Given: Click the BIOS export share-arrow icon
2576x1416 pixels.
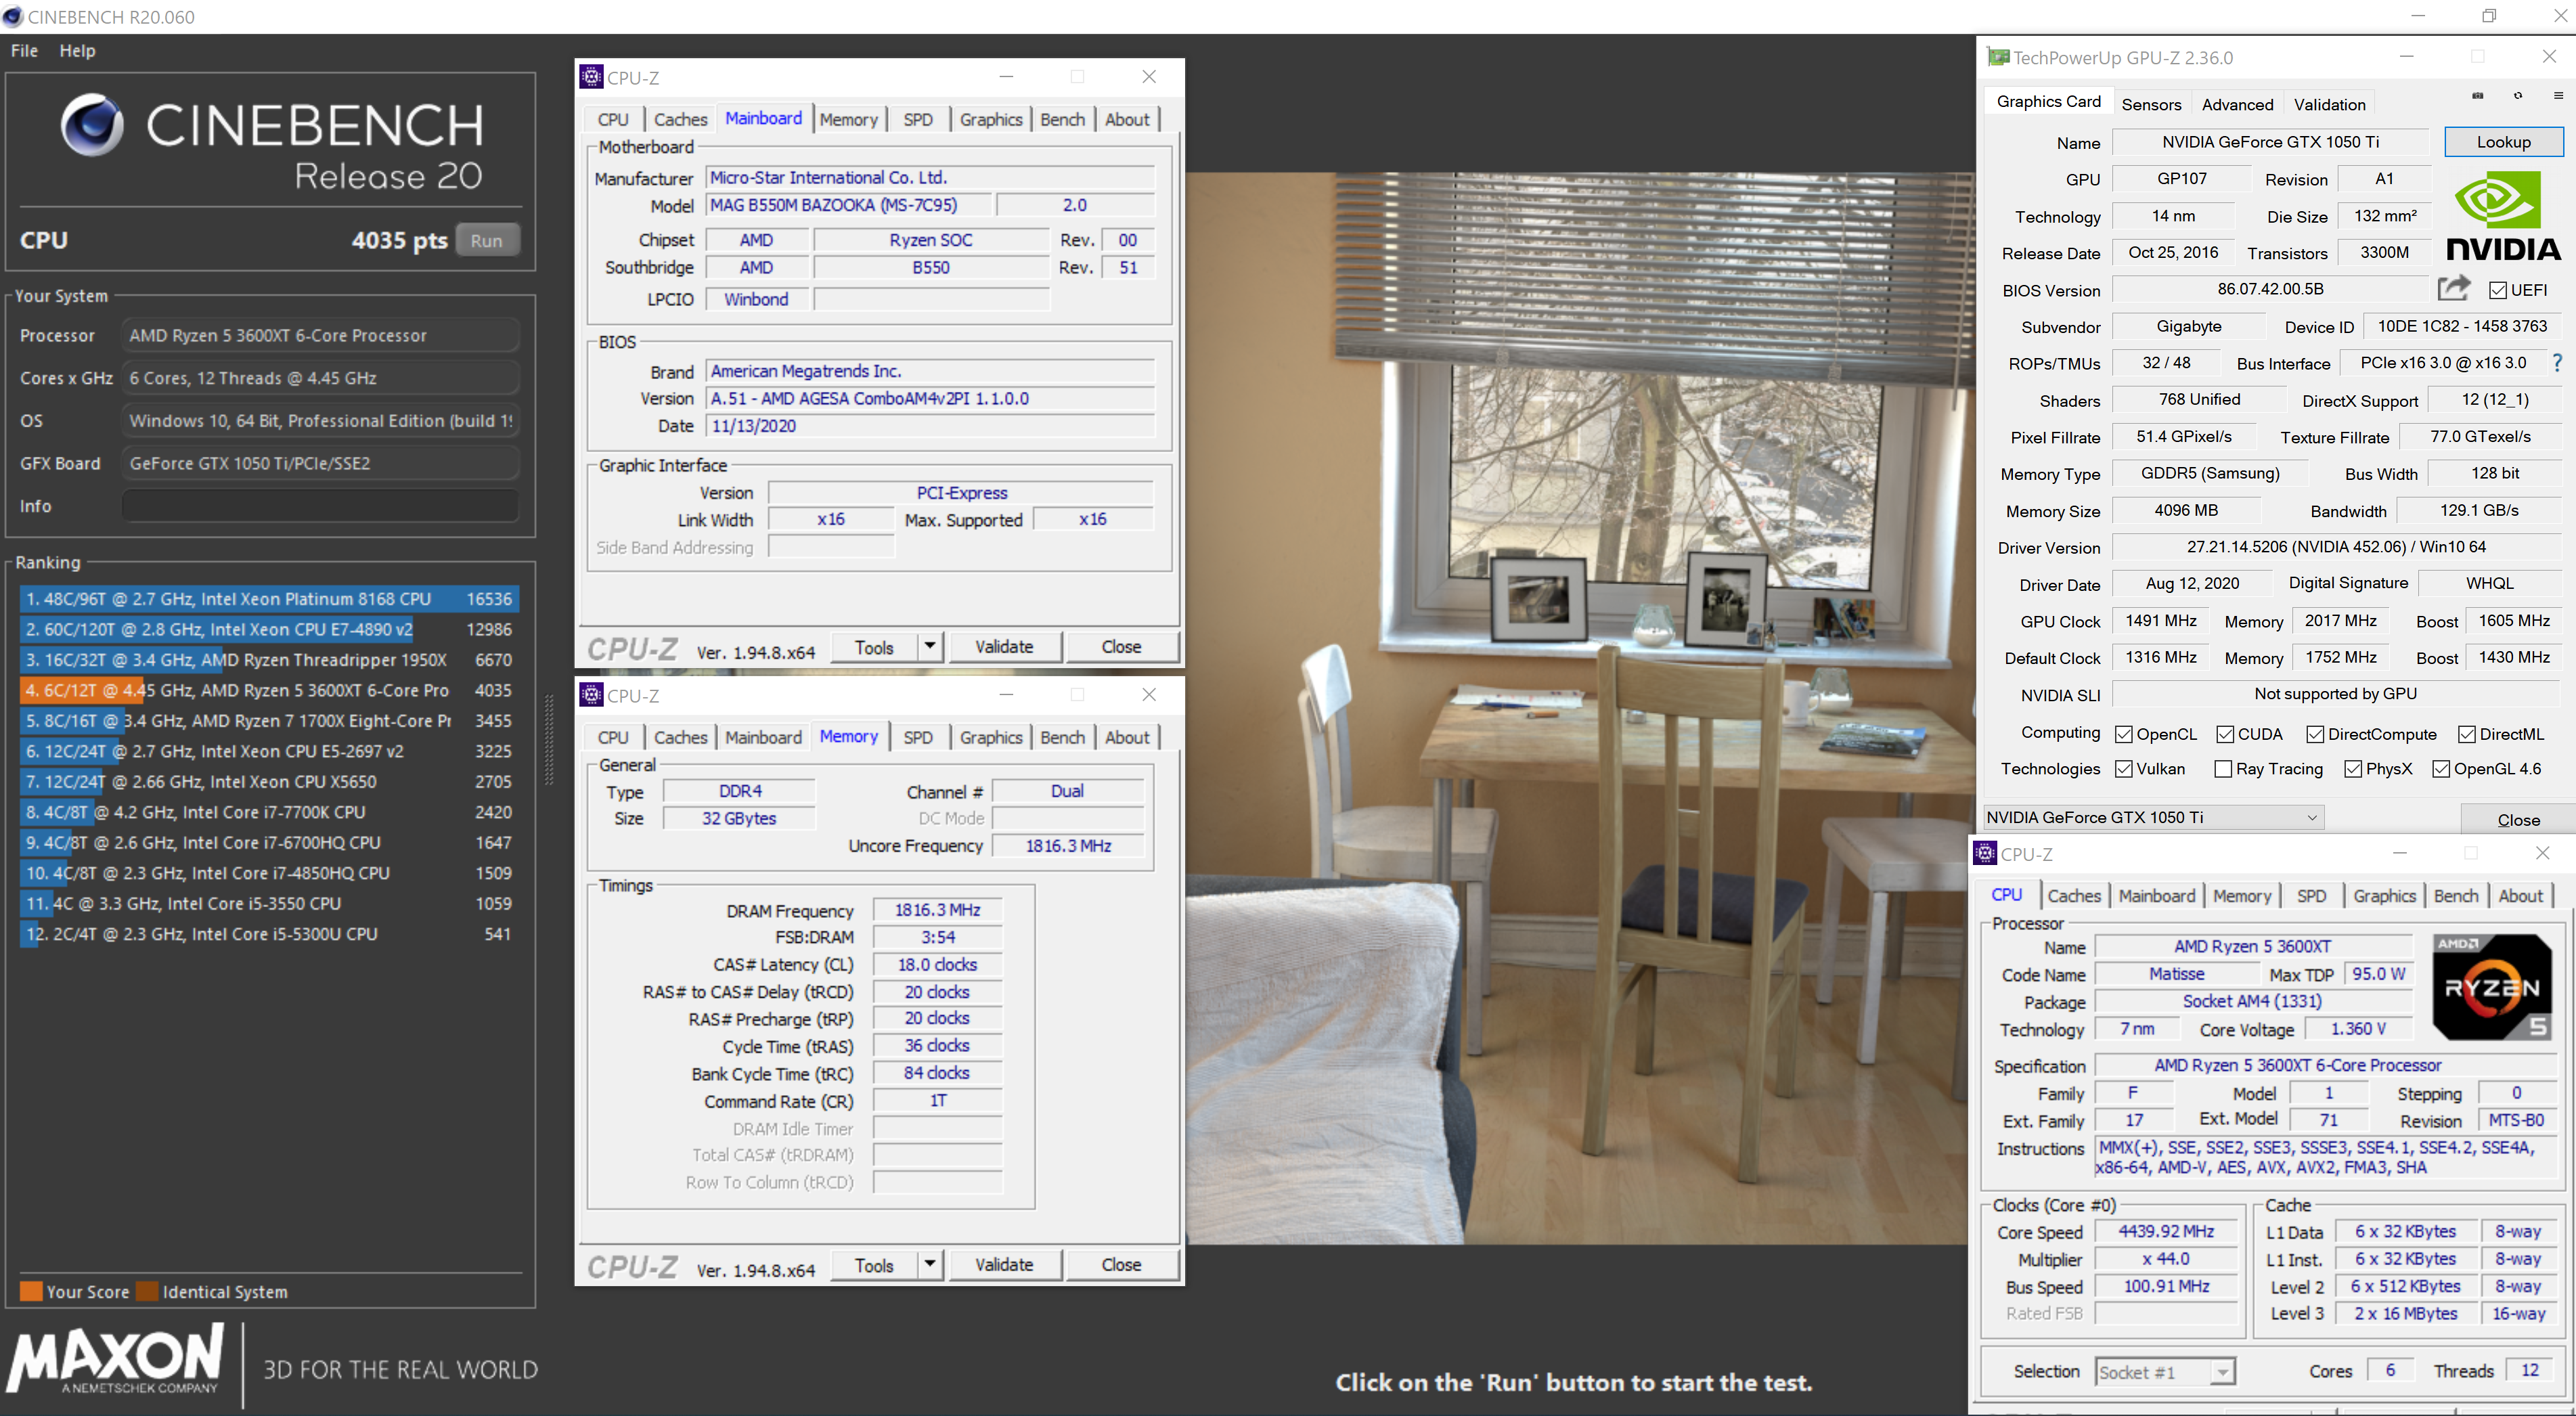Looking at the screenshot, I should [x=2453, y=289].
